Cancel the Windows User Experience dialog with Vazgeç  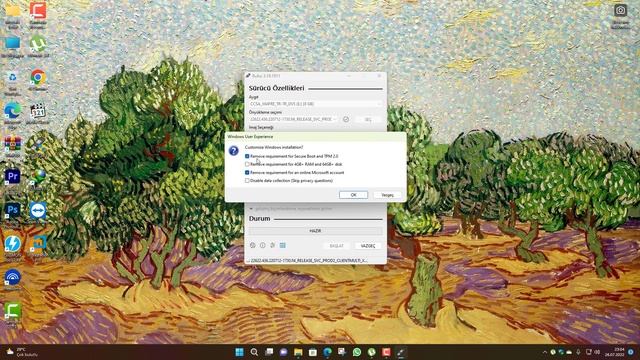coord(387,195)
